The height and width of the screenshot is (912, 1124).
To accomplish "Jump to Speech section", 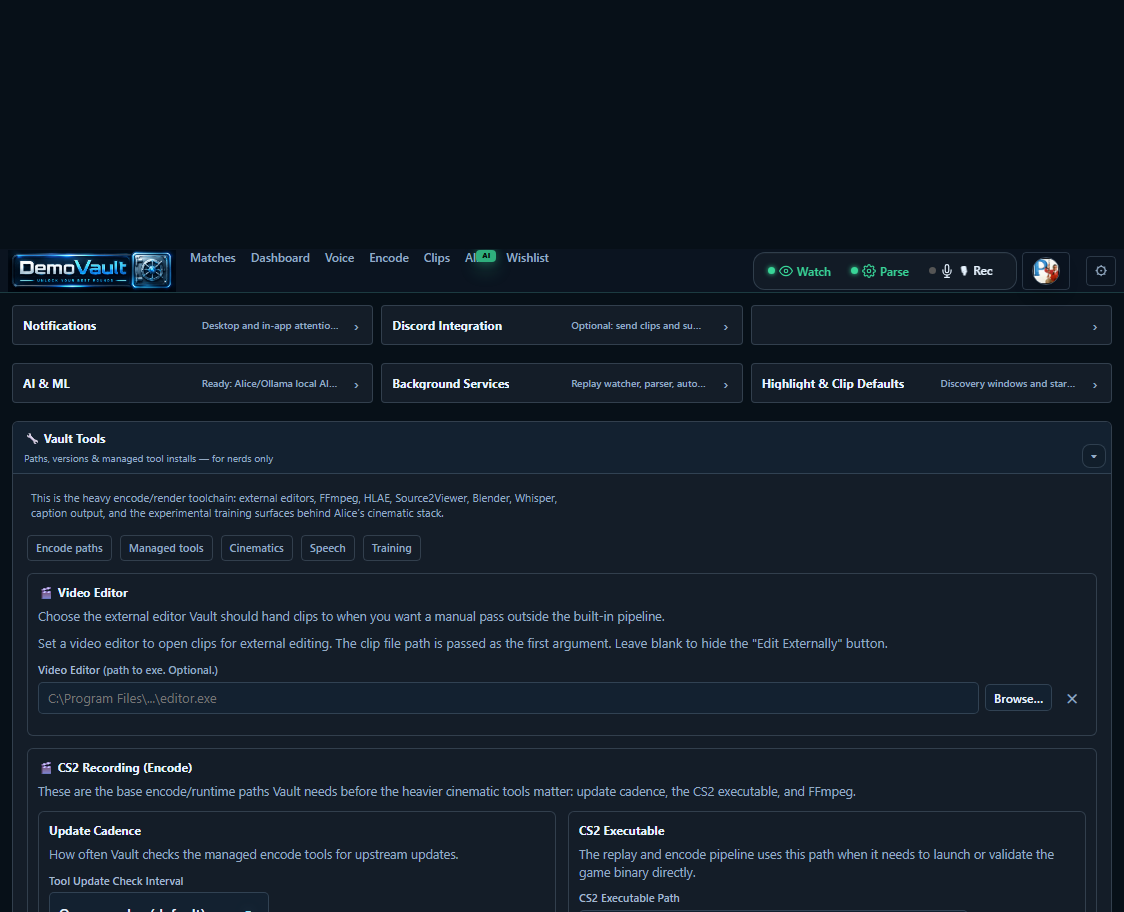I will pyautogui.click(x=328, y=548).
